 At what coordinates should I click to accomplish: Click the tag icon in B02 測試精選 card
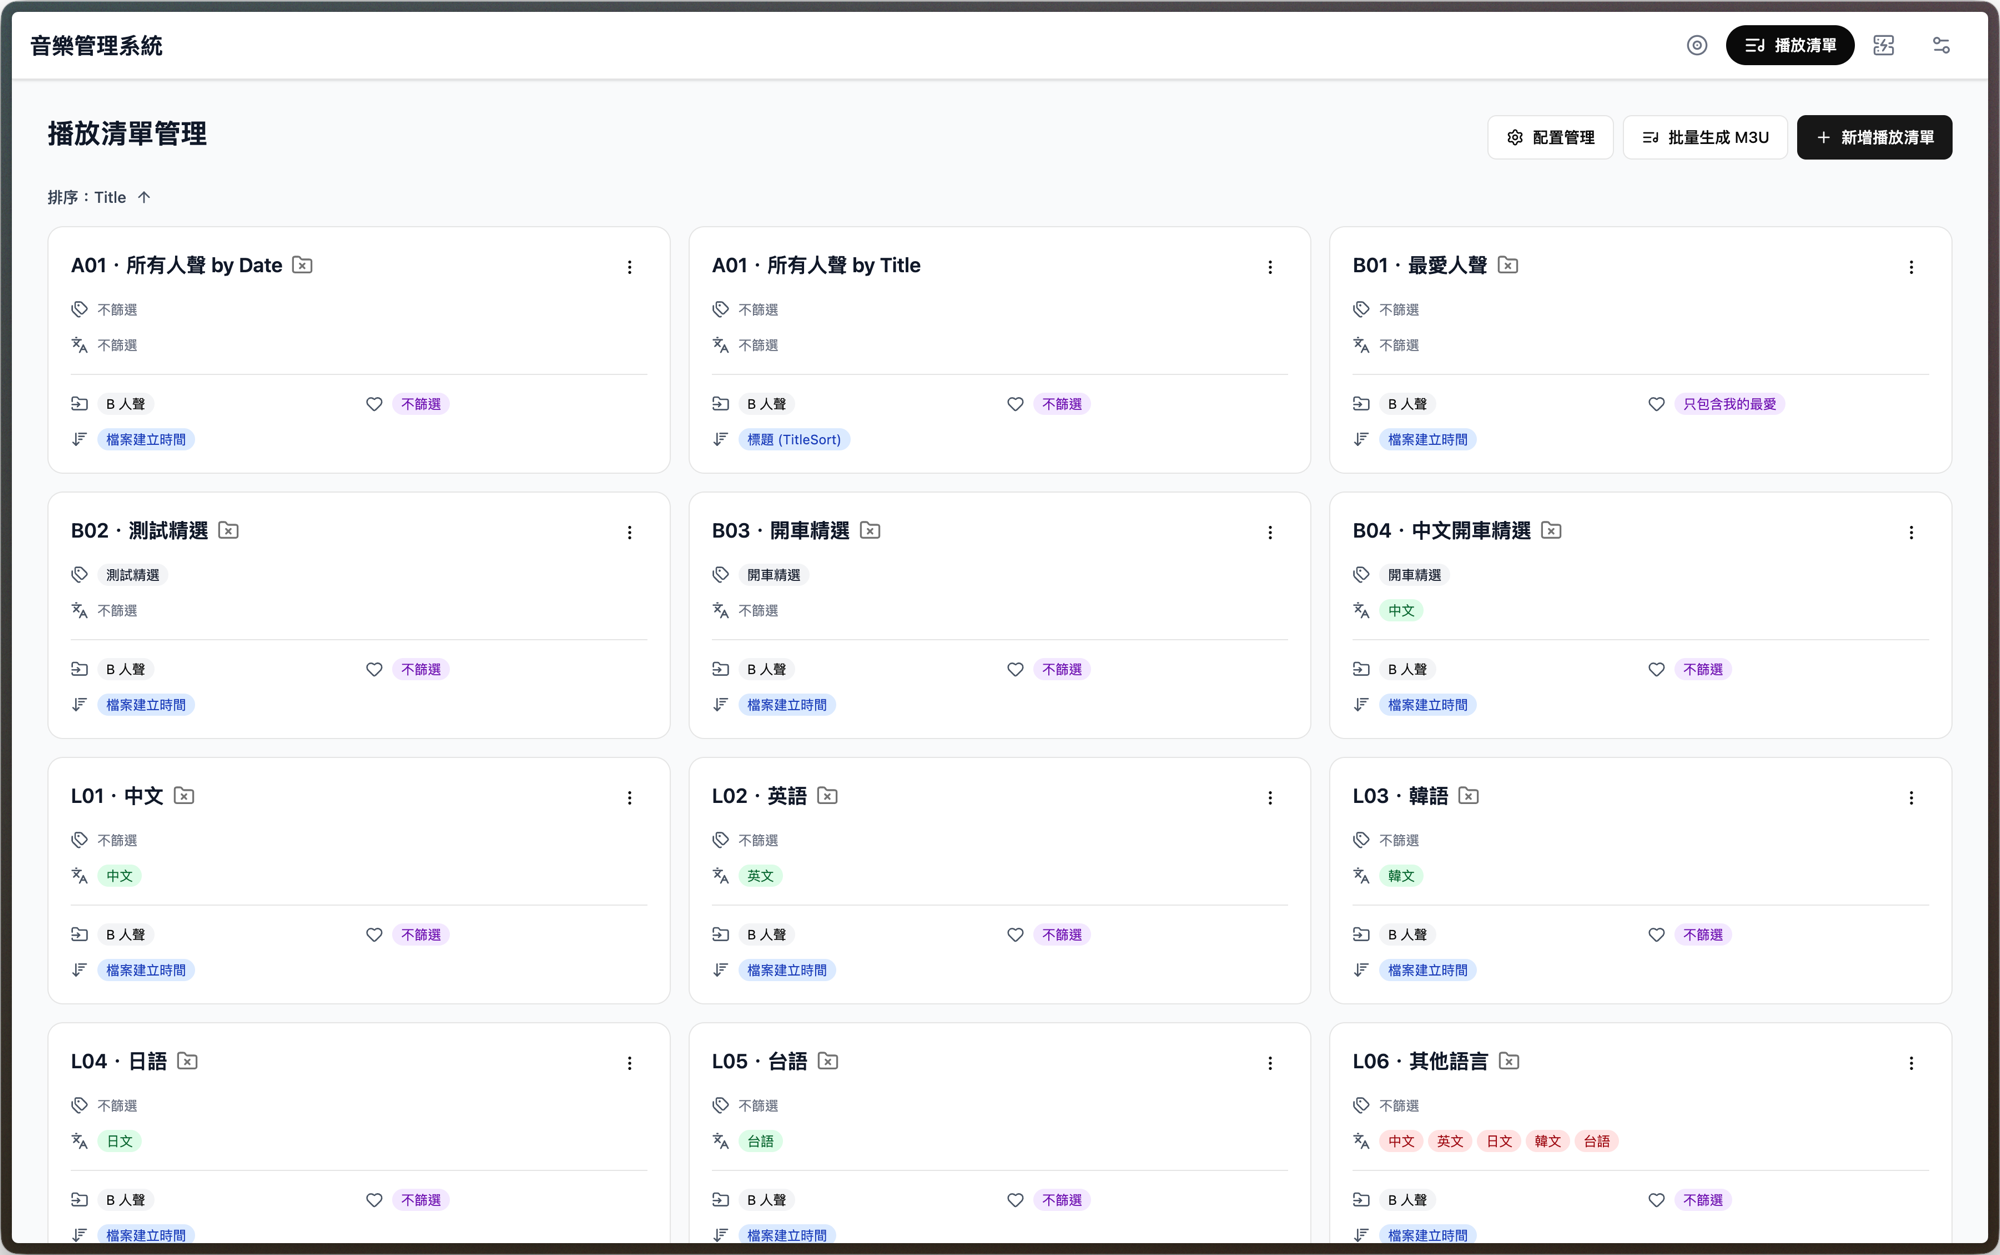click(x=80, y=574)
